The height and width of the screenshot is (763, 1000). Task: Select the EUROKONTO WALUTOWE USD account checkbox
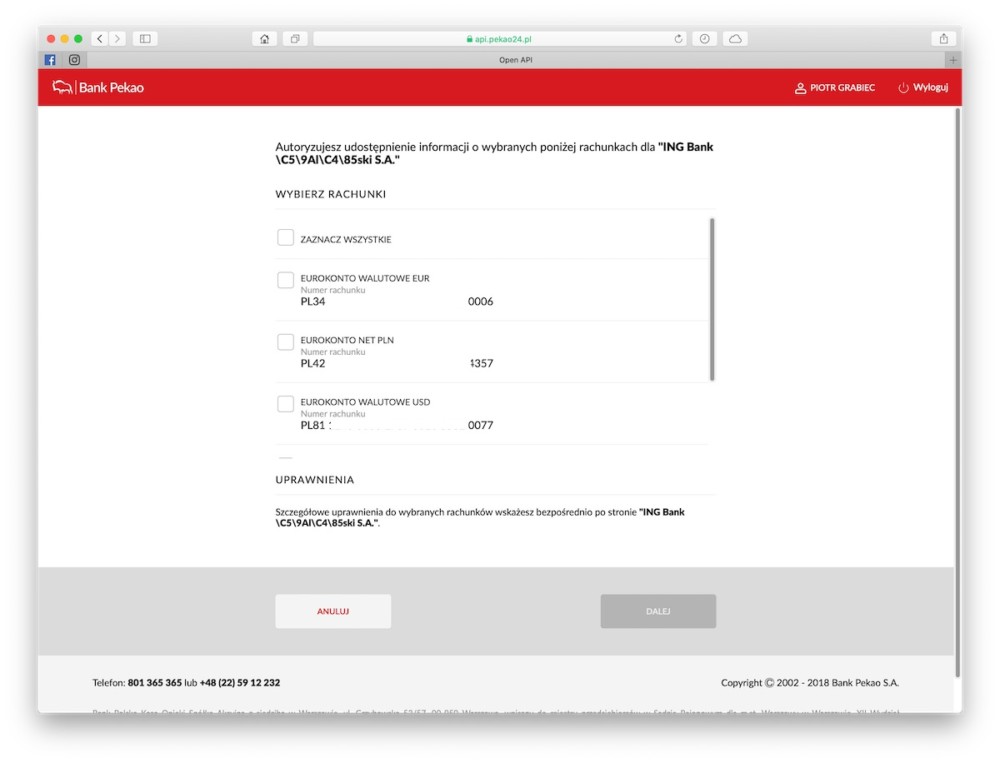click(x=286, y=404)
